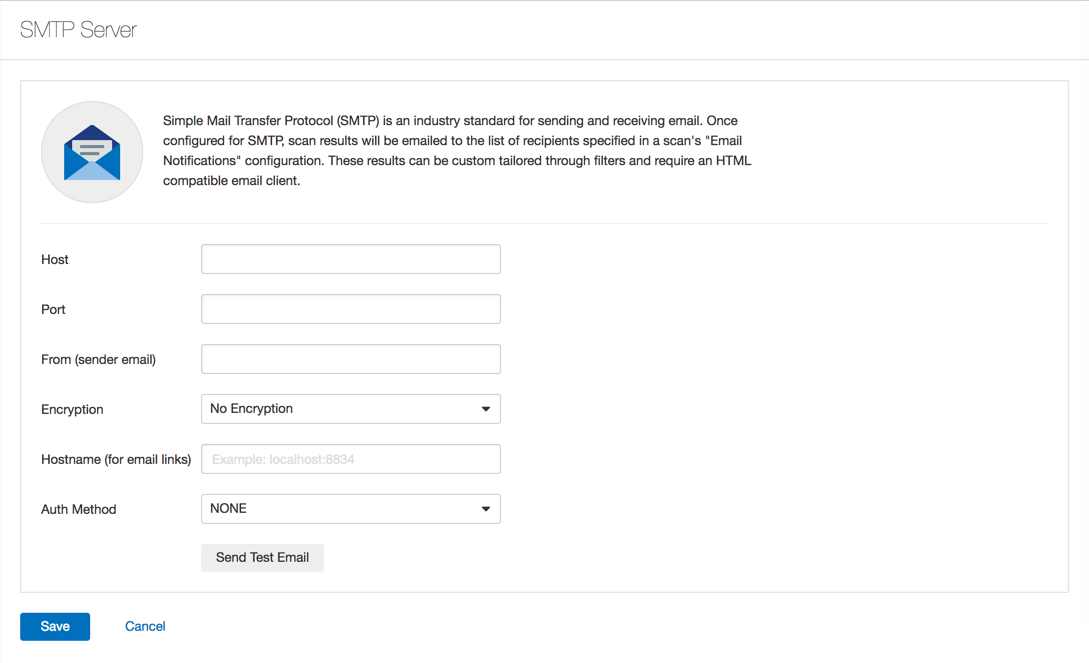
Task: Click the Host label
Action: tap(55, 260)
